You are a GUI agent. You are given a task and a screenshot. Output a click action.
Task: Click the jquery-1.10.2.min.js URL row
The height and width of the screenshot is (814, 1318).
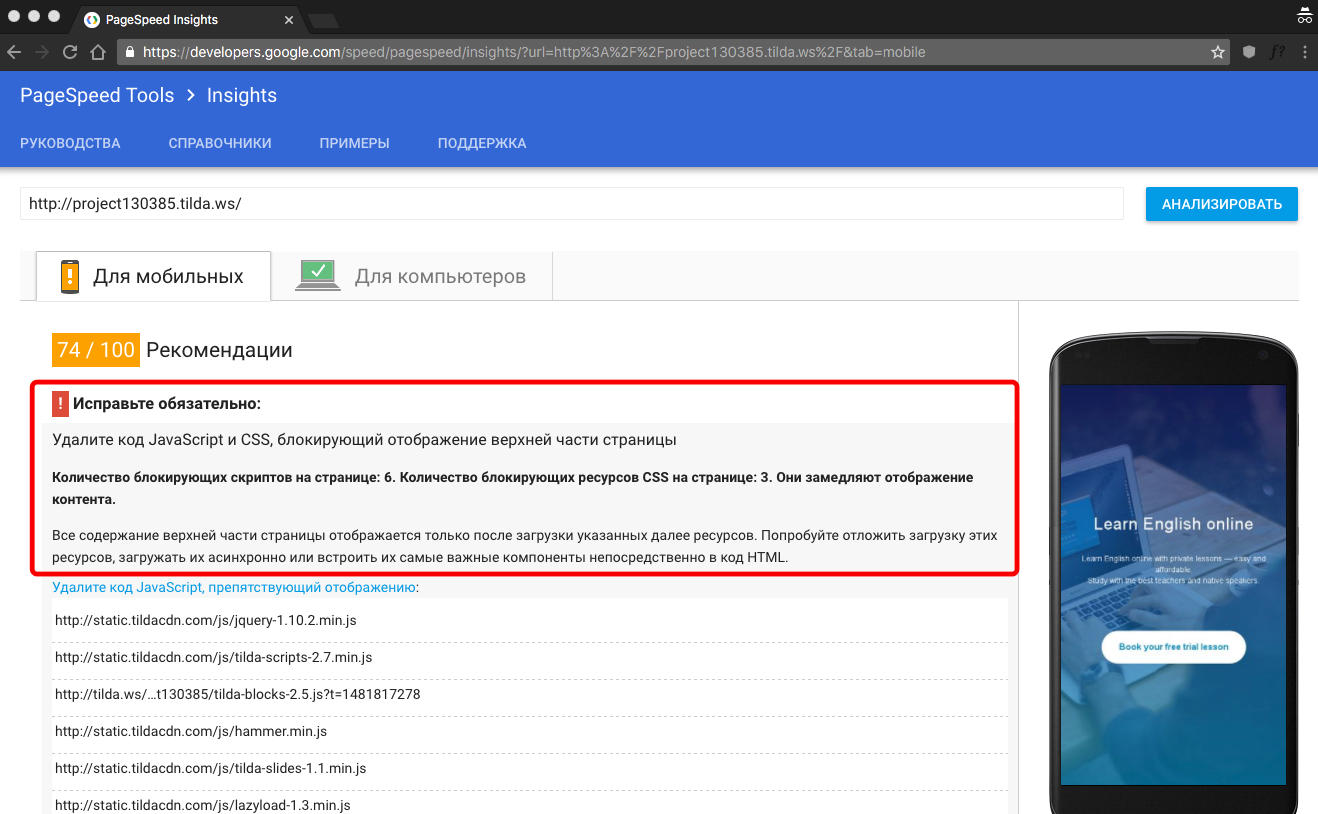[530, 620]
